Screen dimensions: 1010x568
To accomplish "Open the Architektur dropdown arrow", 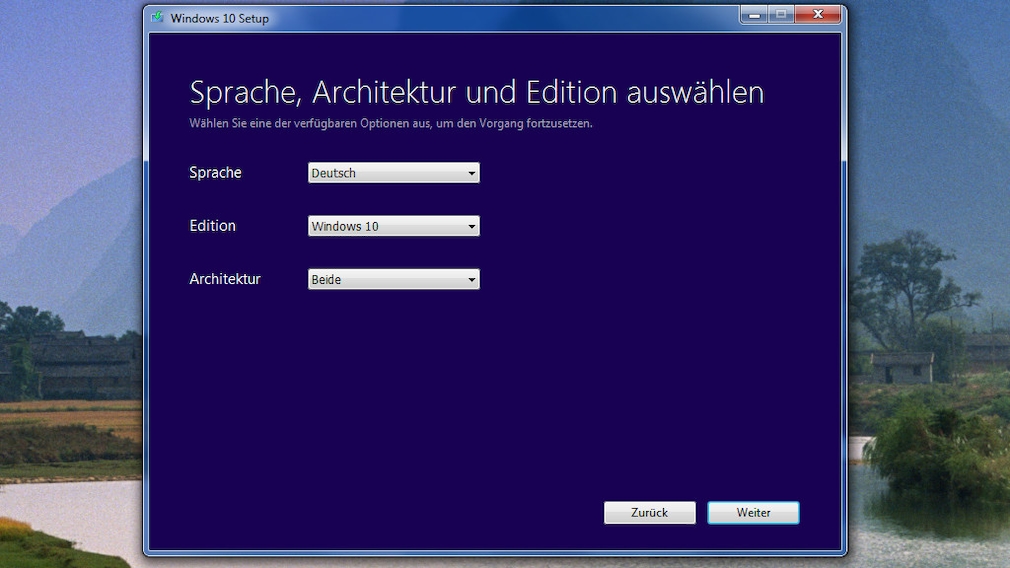I will pos(471,280).
